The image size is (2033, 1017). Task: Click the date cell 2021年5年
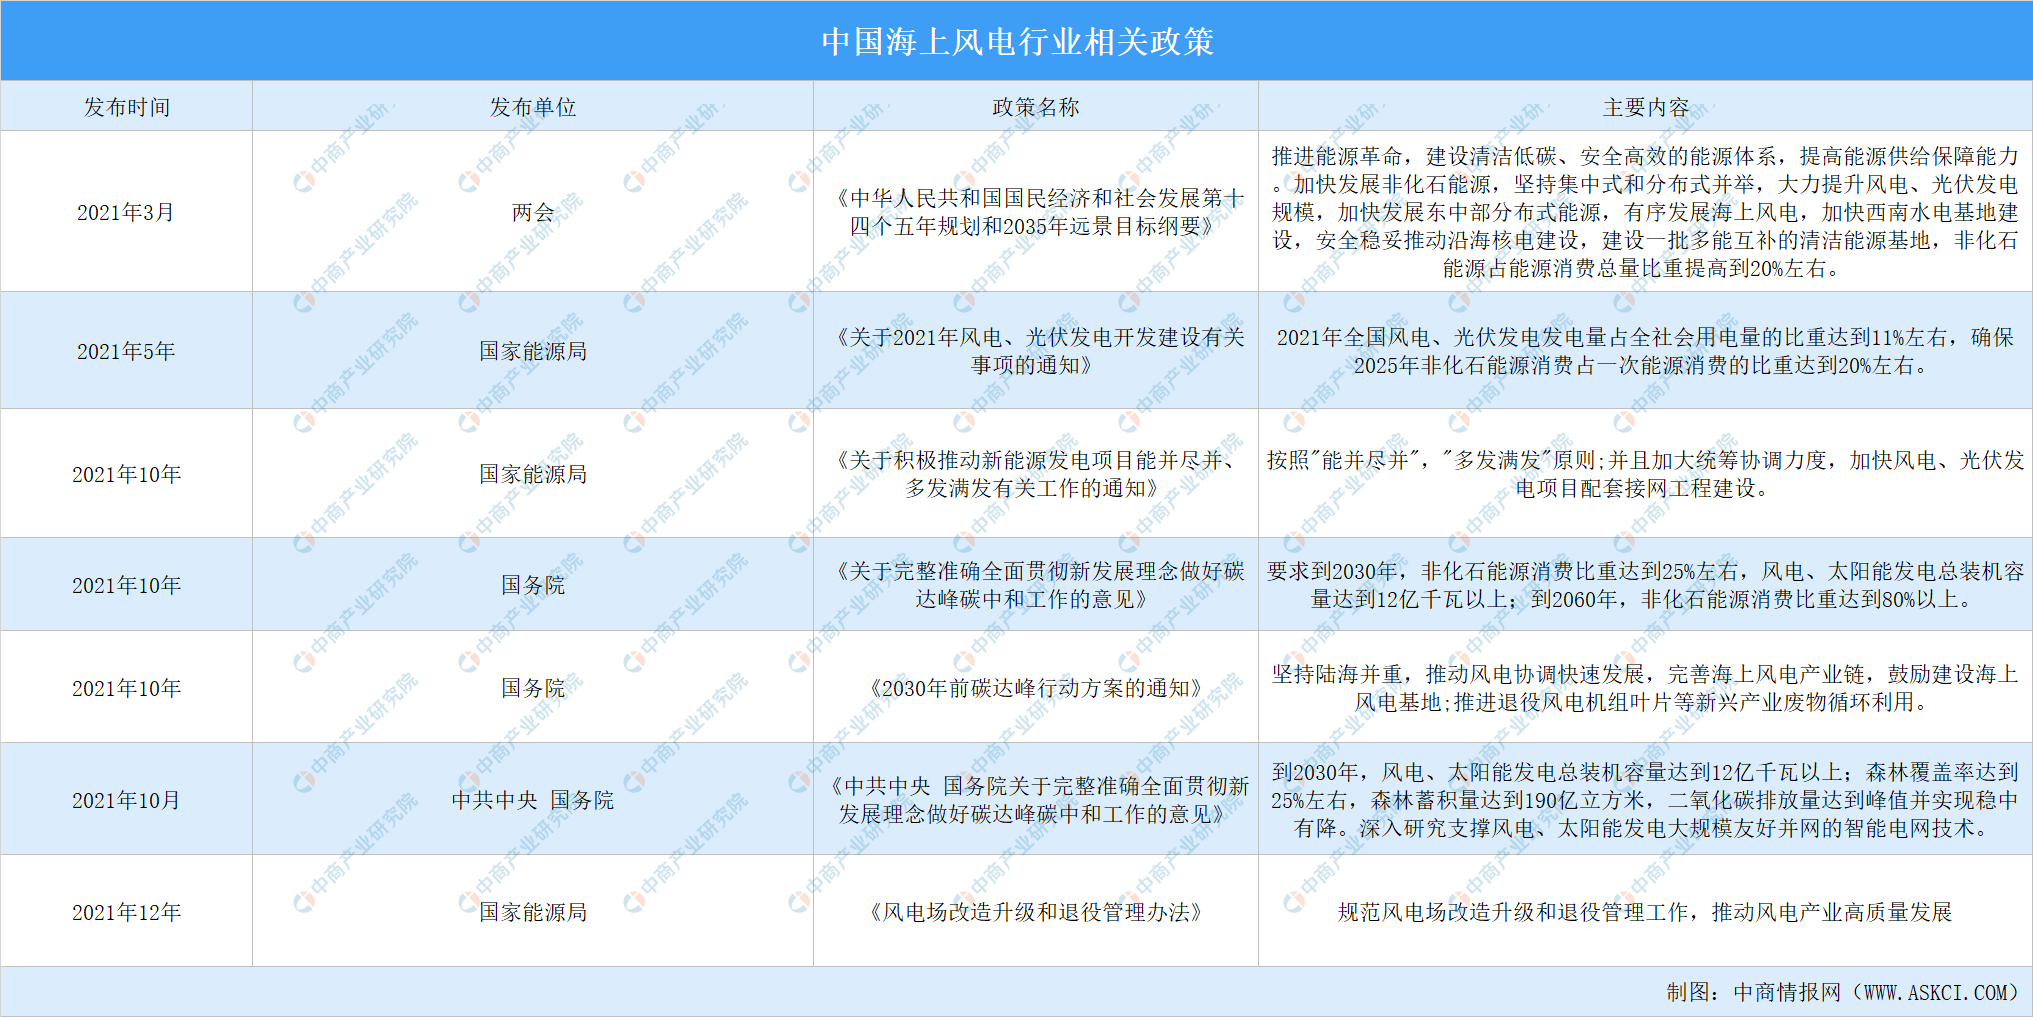click(126, 351)
